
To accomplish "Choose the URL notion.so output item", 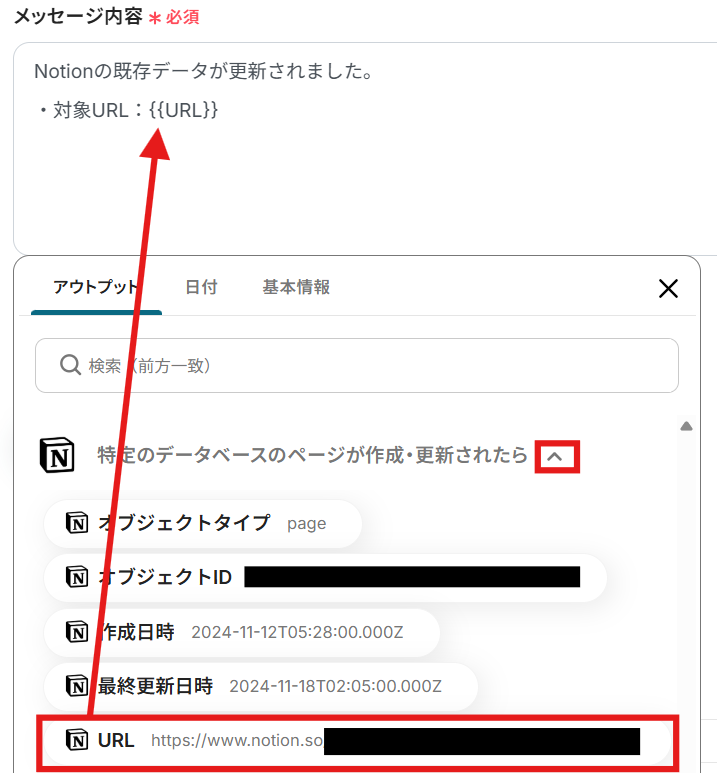I will coord(358,741).
